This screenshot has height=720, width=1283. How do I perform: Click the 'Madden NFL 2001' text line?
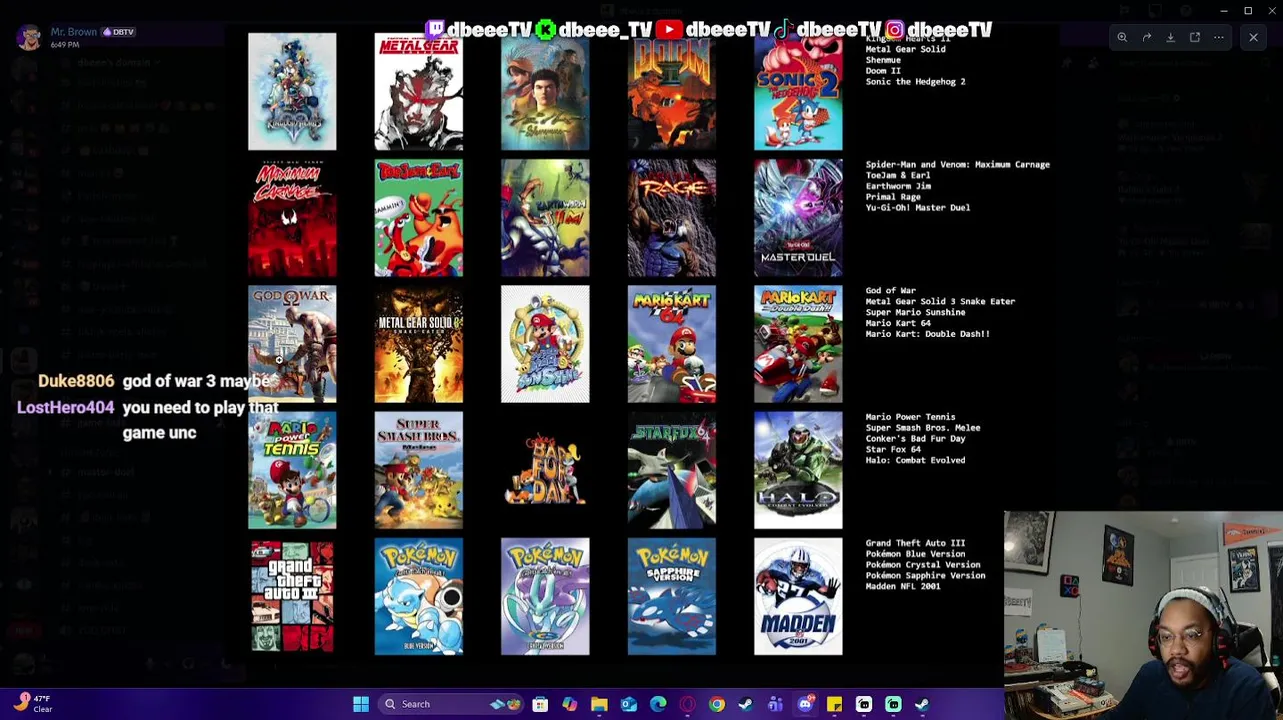point(903,587)
